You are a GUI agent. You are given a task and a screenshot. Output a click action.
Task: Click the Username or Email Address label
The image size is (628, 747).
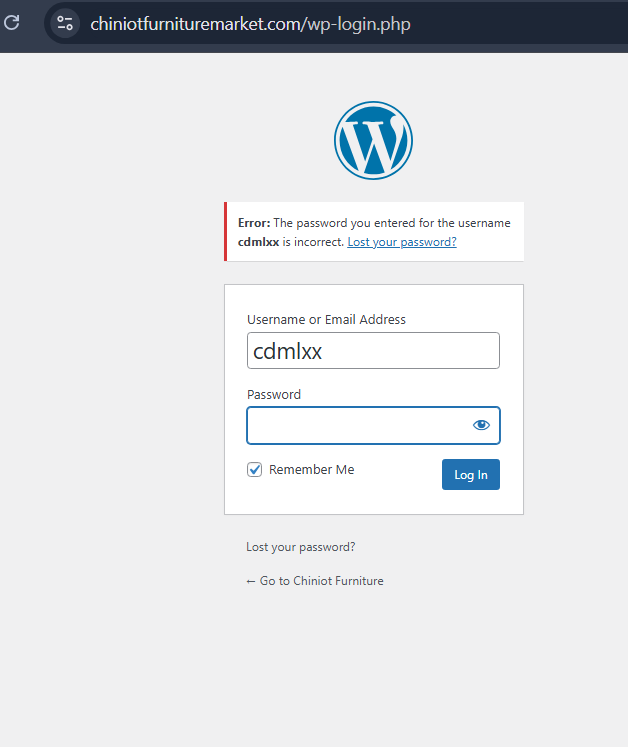326,319
